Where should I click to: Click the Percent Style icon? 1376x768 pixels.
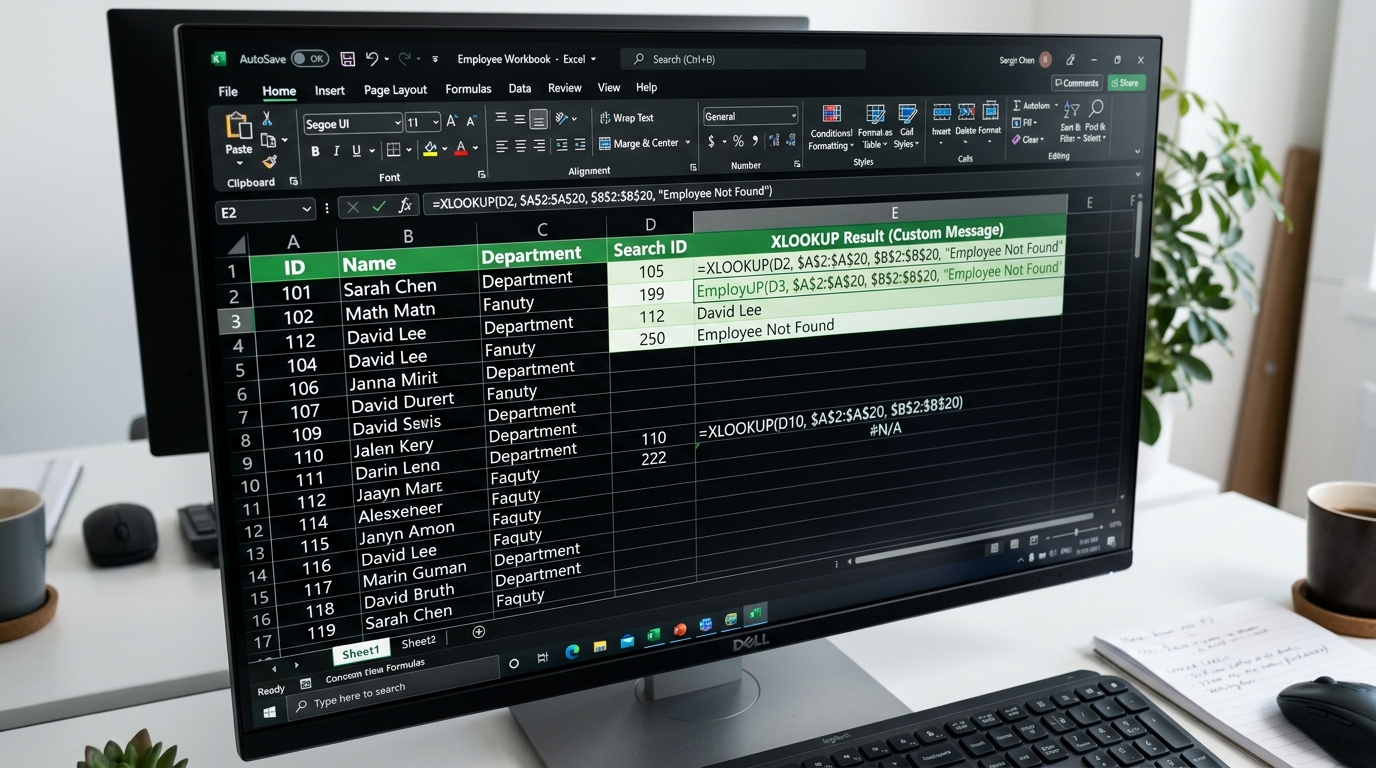pos(738,141)
